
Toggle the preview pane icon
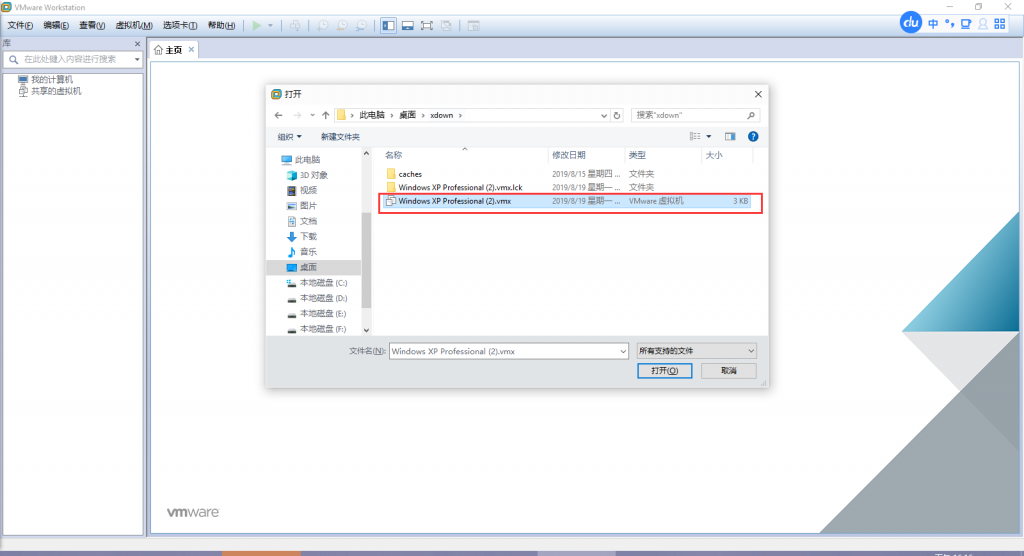[x=730, y=137]
